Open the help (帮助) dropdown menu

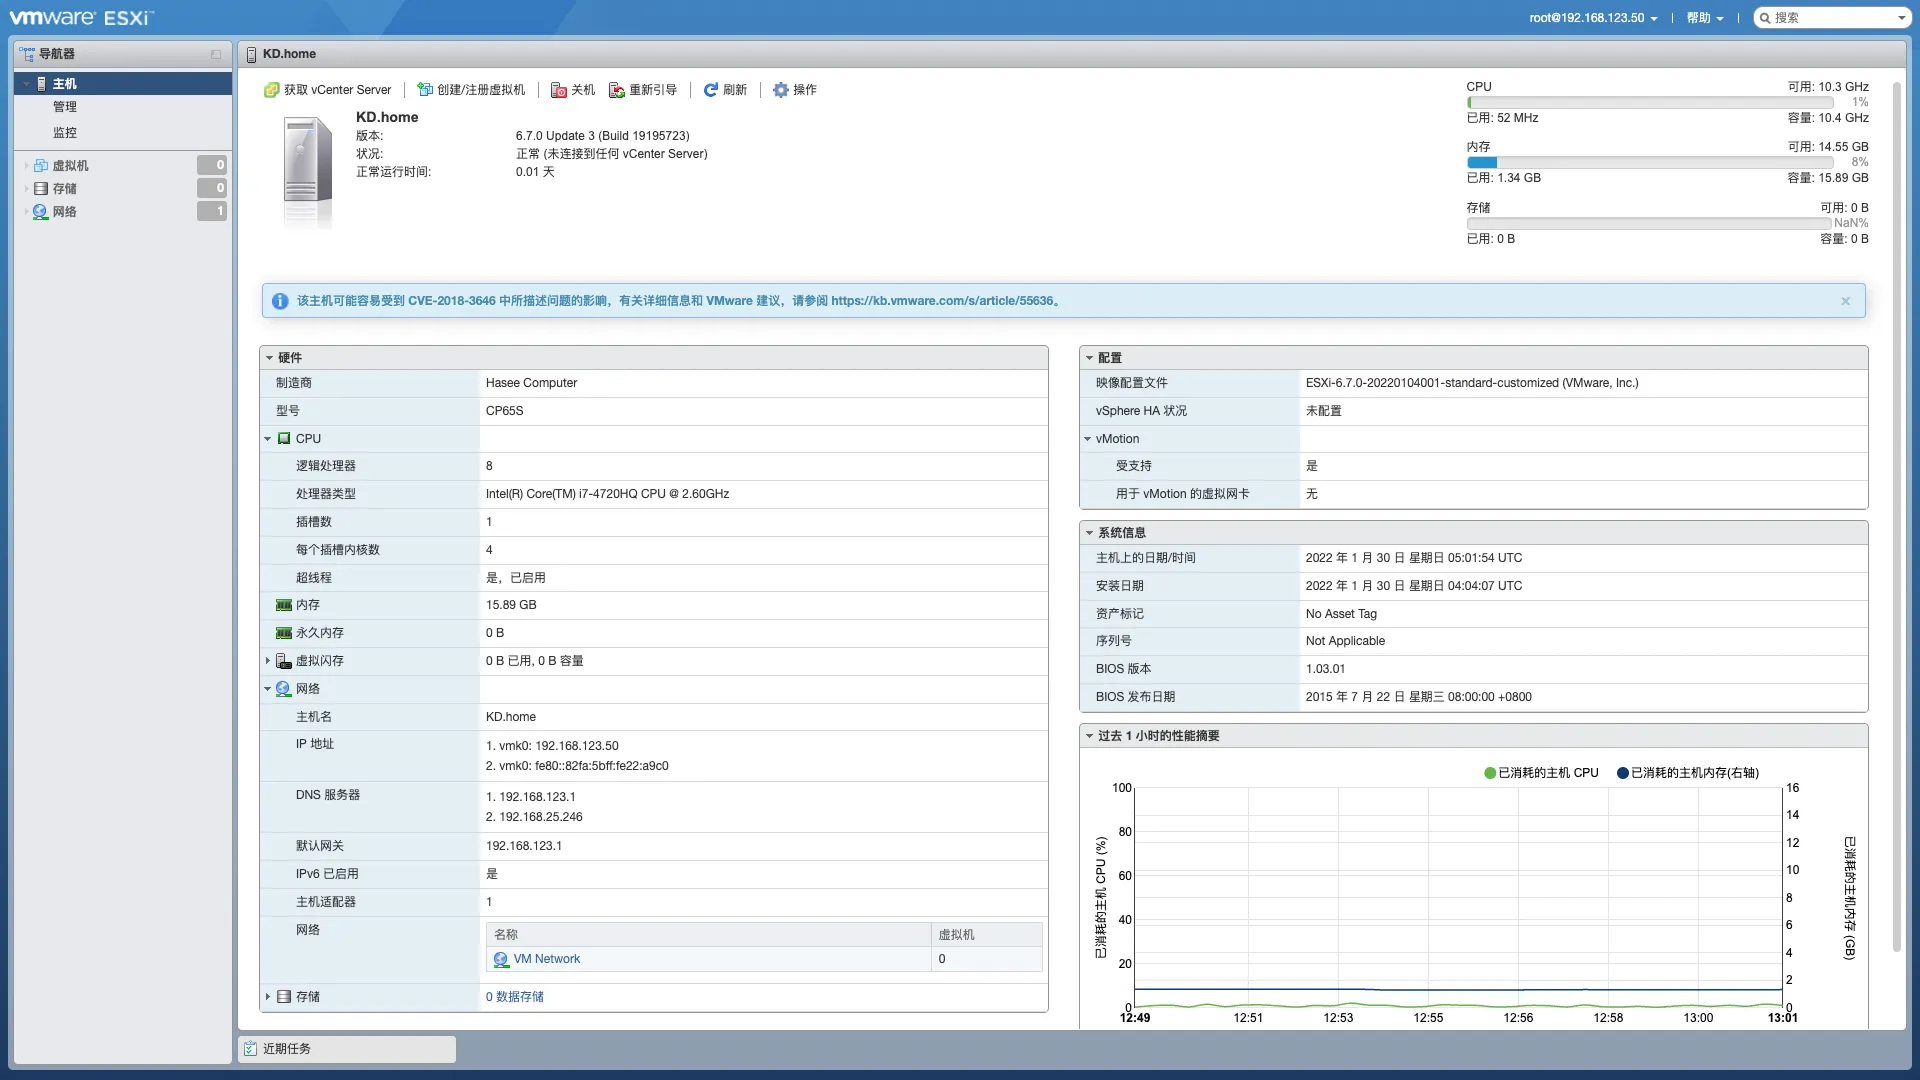click(x=1705, y=18)
